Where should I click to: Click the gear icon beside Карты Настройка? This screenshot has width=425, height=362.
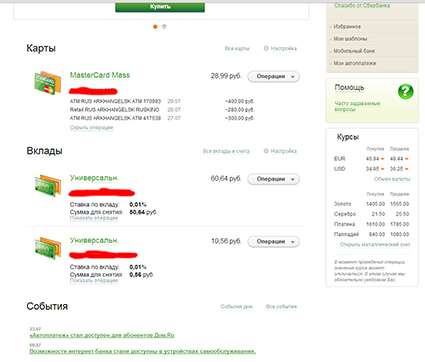[266, 48]
